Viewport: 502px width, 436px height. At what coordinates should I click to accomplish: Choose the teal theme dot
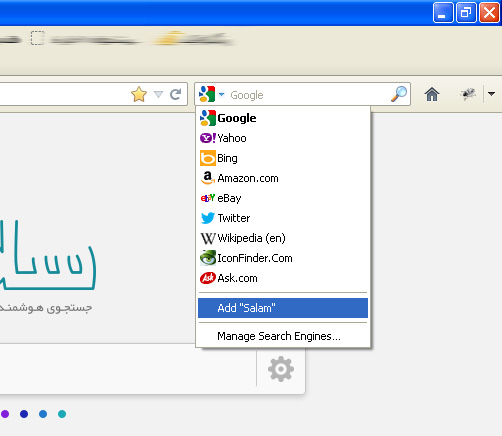coord(62,414)
